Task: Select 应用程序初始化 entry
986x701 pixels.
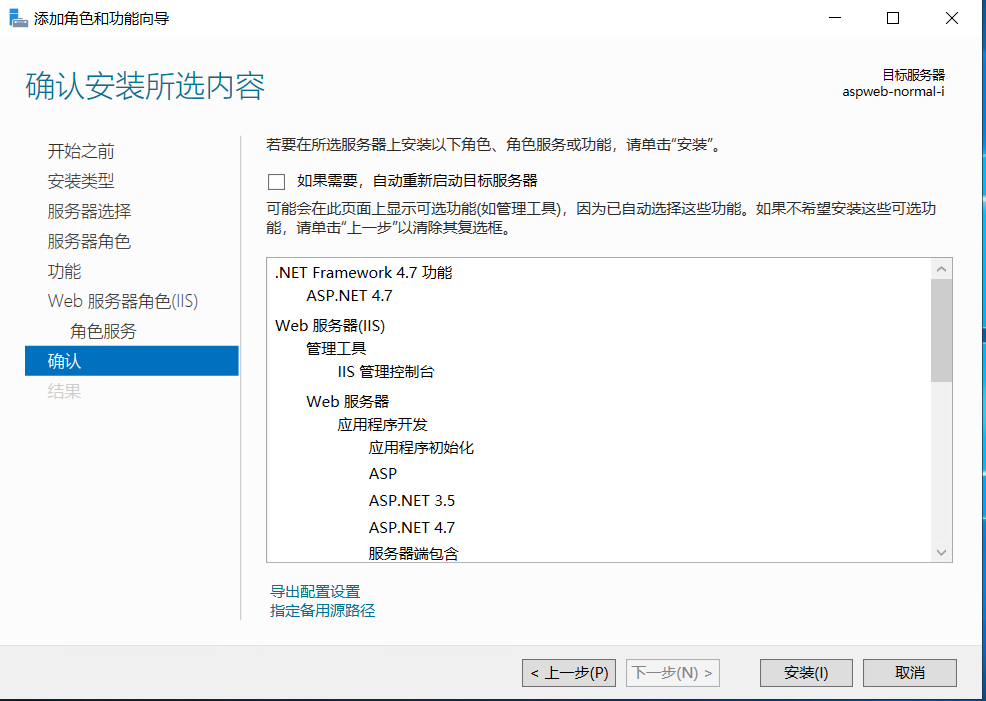Action: click(x=421, y=448)
